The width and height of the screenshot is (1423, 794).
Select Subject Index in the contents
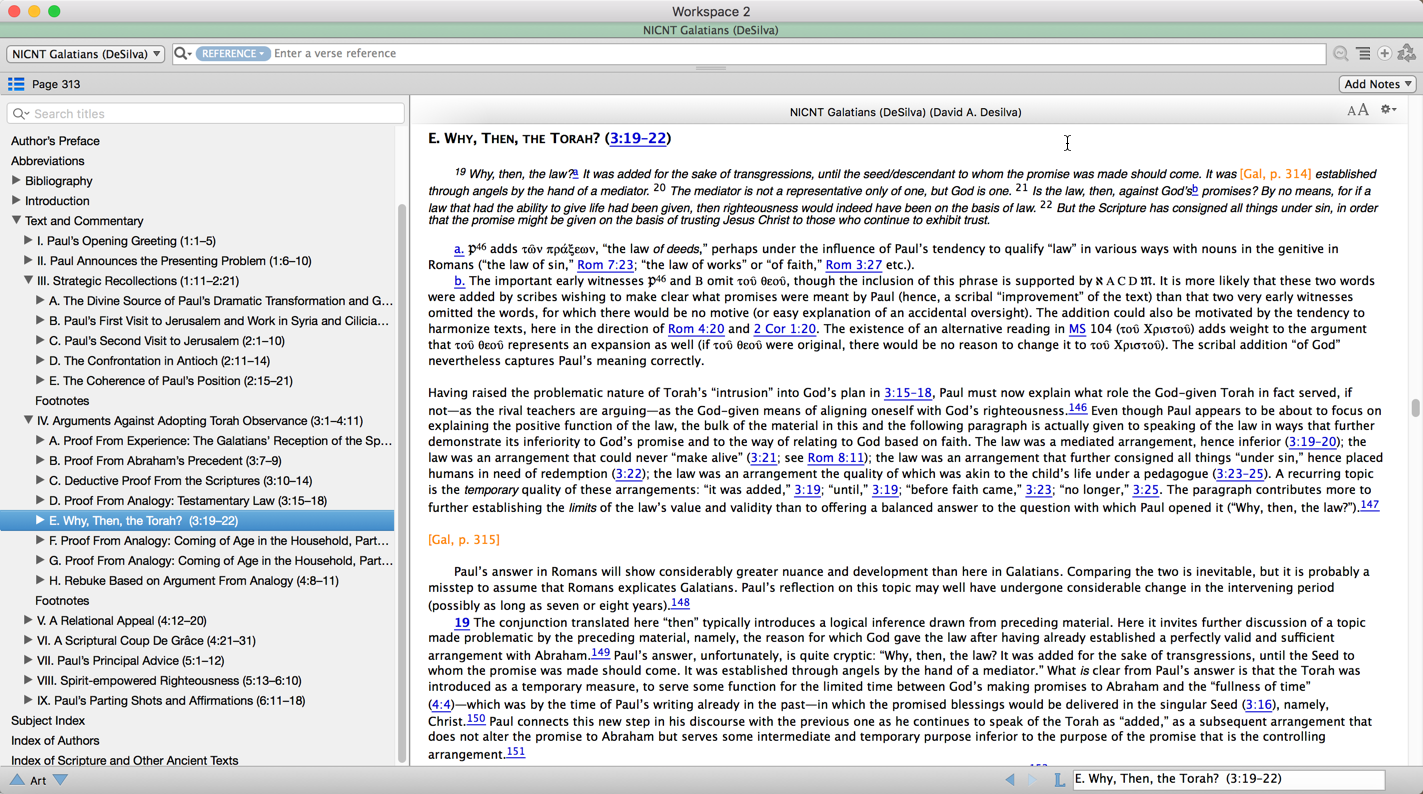(x=47, y=721)
